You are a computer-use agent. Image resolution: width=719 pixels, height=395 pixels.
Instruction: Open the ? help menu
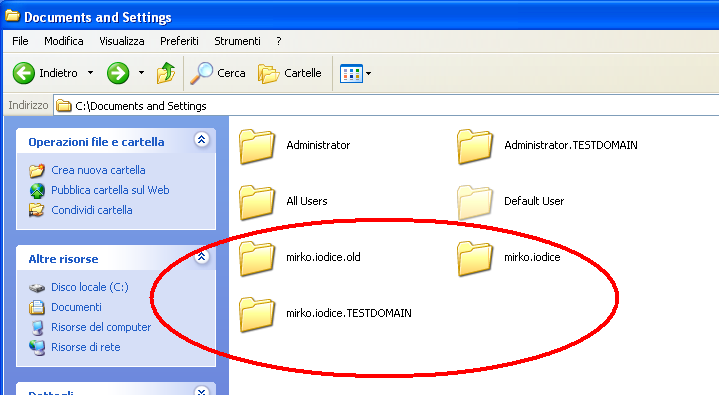[279, 41]
